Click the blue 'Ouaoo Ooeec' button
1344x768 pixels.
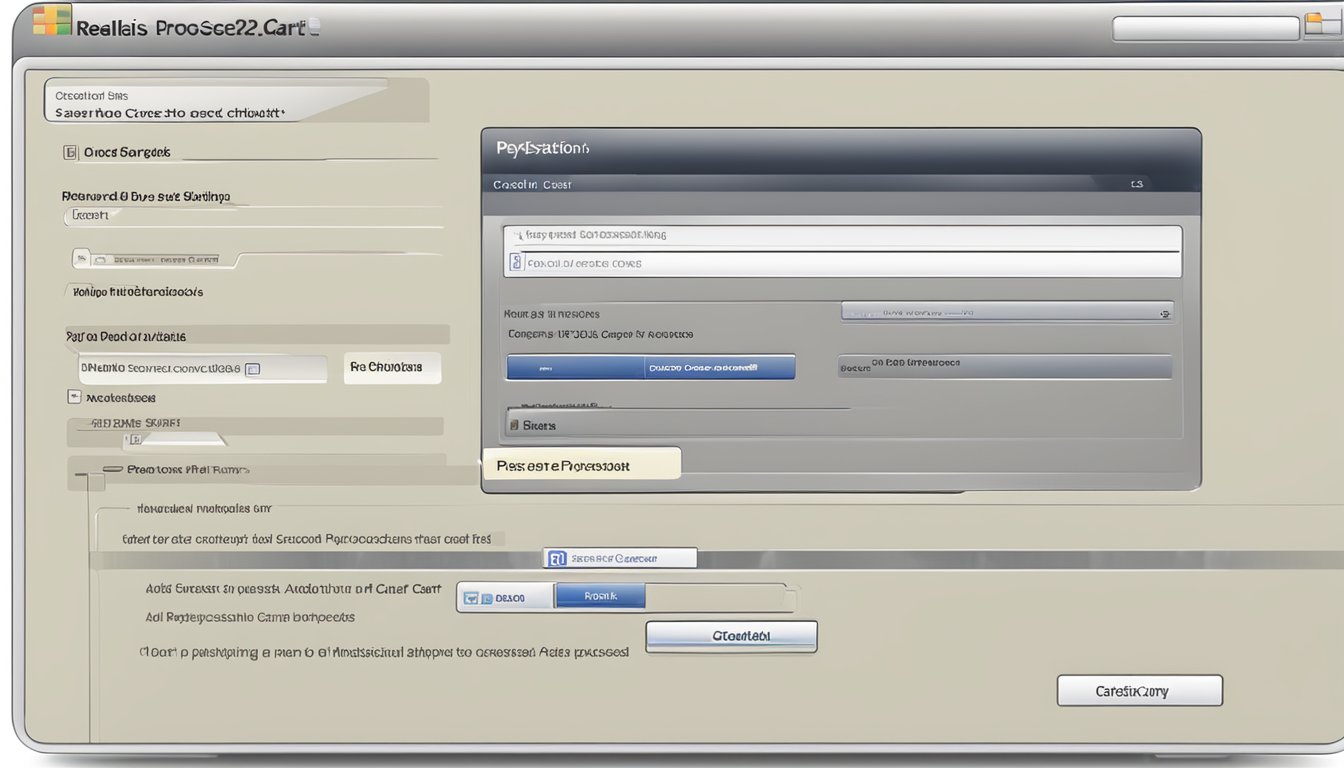[651, 367]
